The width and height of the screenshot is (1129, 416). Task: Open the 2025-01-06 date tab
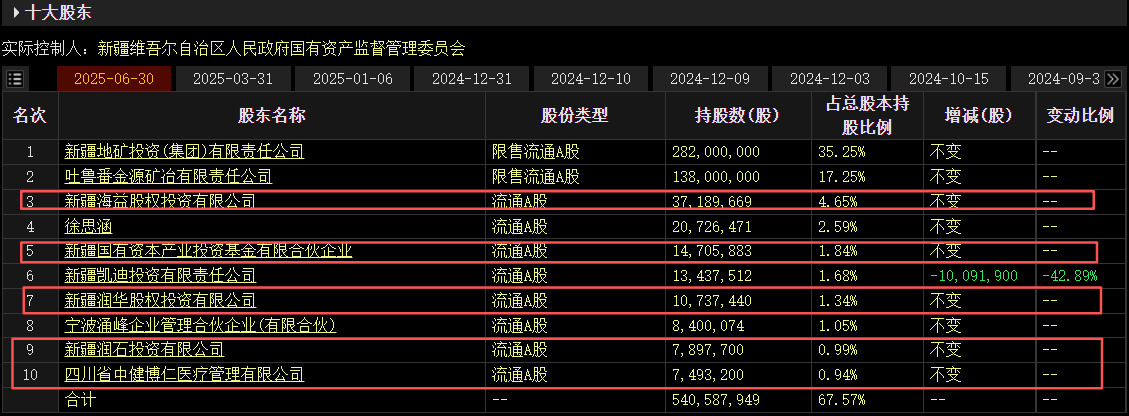point(353,79)
